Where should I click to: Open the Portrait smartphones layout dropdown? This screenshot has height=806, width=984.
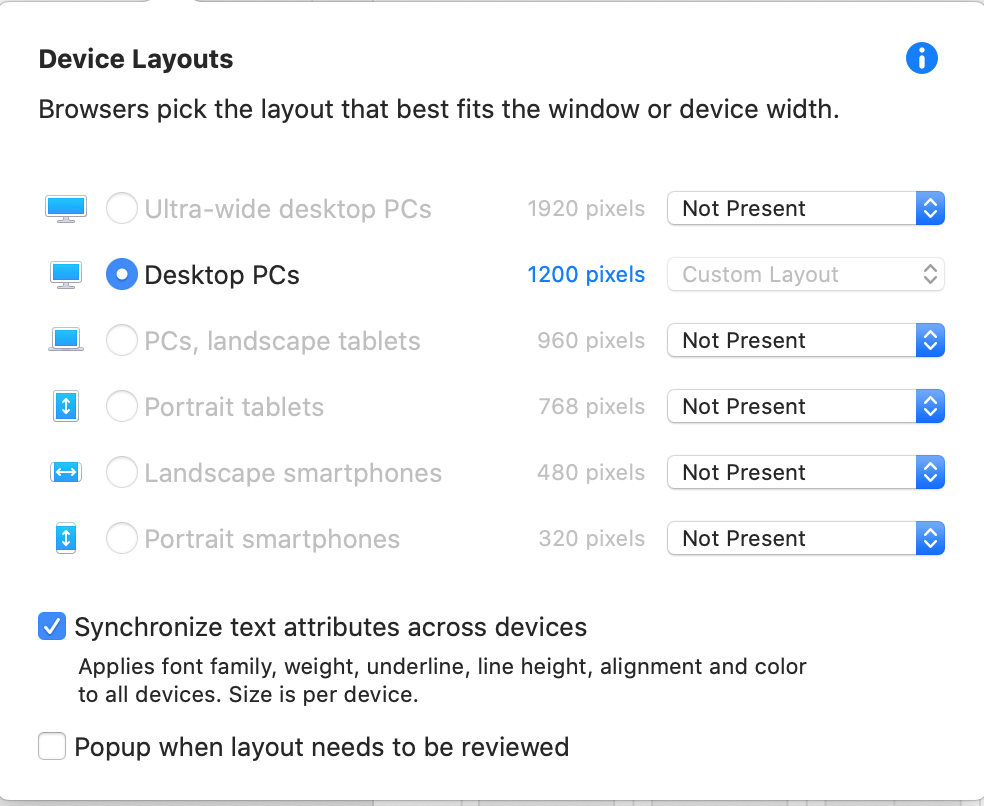[806, 538]
